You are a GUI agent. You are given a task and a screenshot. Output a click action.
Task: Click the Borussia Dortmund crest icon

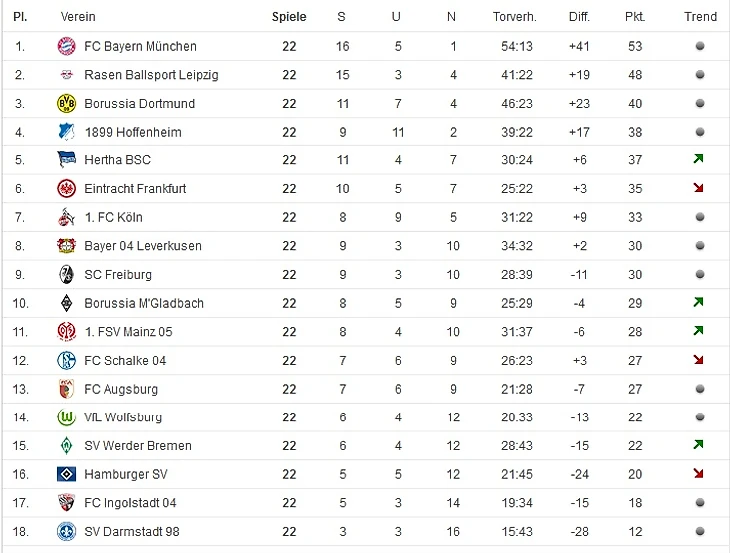point(66,103)
